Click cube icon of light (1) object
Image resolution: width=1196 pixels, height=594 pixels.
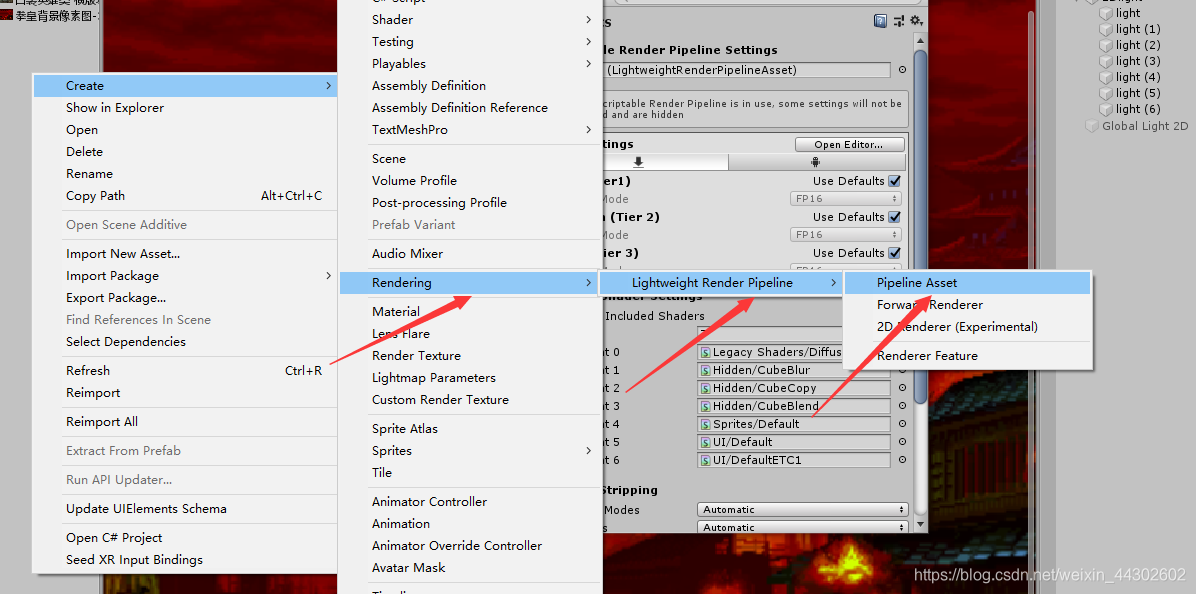click(1106, 29)
